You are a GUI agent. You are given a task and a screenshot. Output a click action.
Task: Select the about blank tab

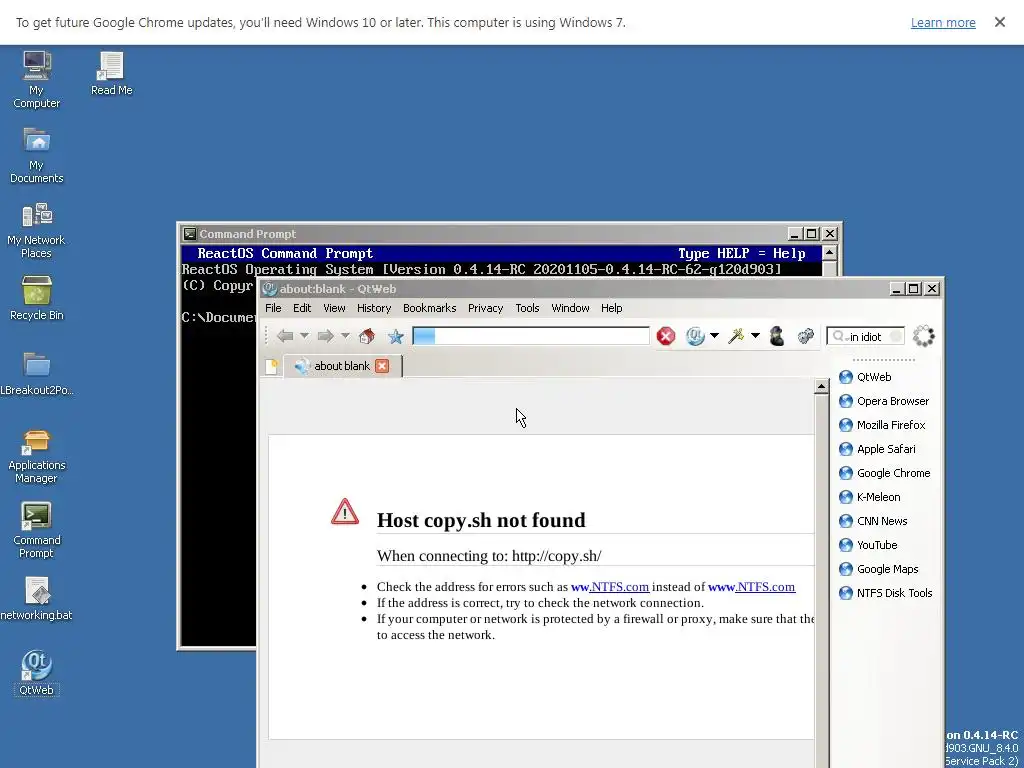(342, 366)
